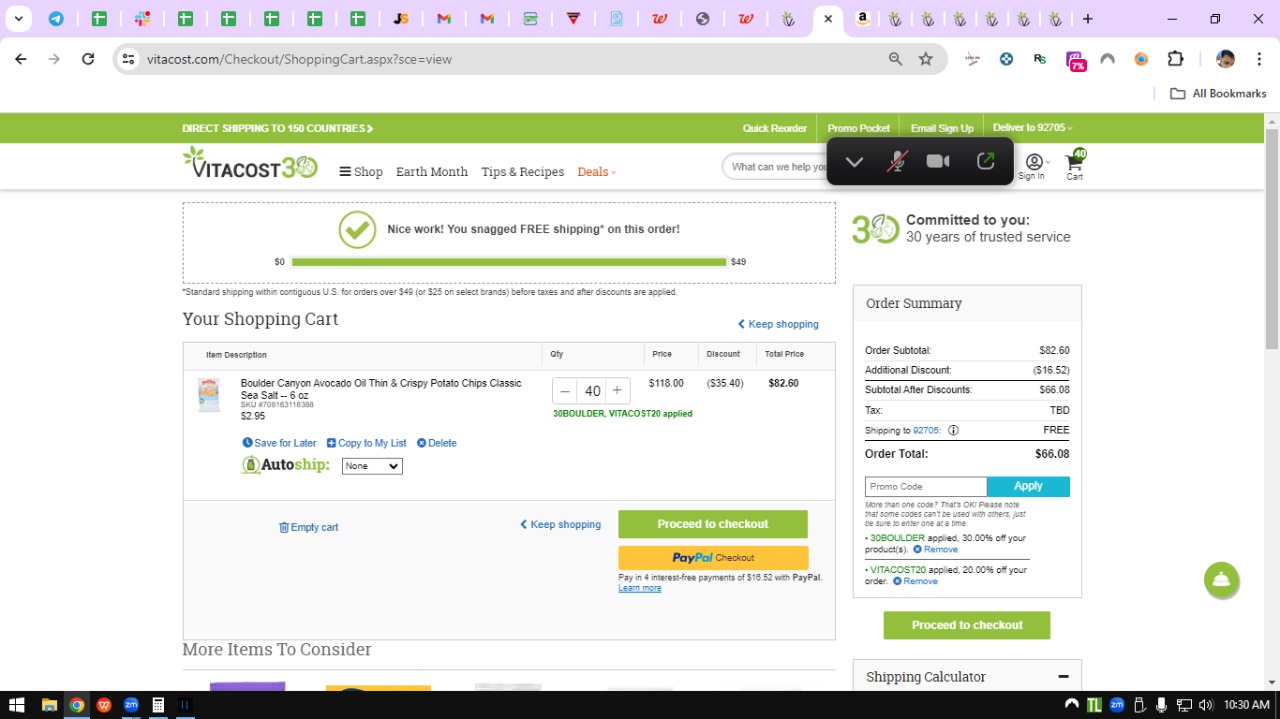Image resolution: width=1280 pixels, height=719 pixels.
Task: Open Calculator from taskbar
Action: [x=157, y=705]
